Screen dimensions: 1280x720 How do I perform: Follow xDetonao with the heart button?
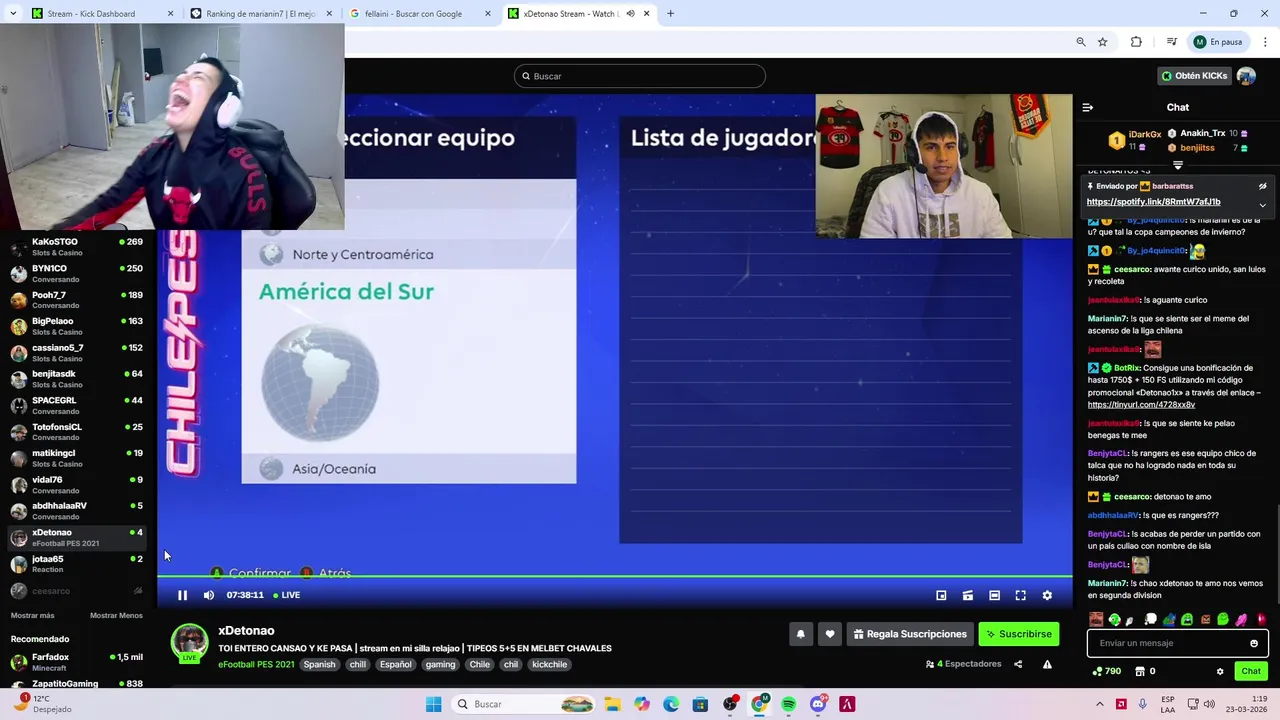830,634
